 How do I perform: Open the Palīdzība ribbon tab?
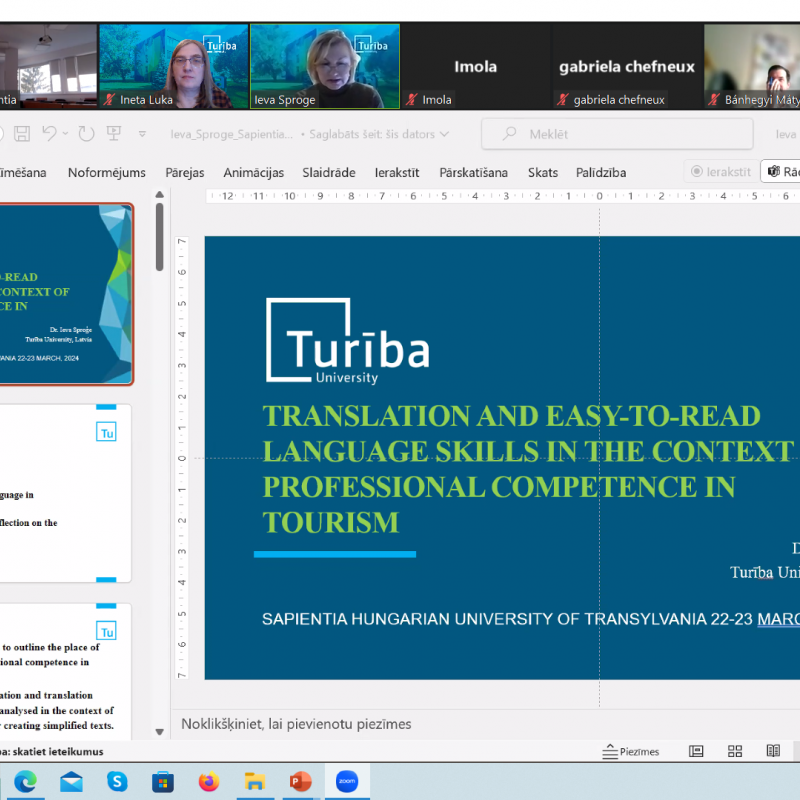click(x=601, y=172)
